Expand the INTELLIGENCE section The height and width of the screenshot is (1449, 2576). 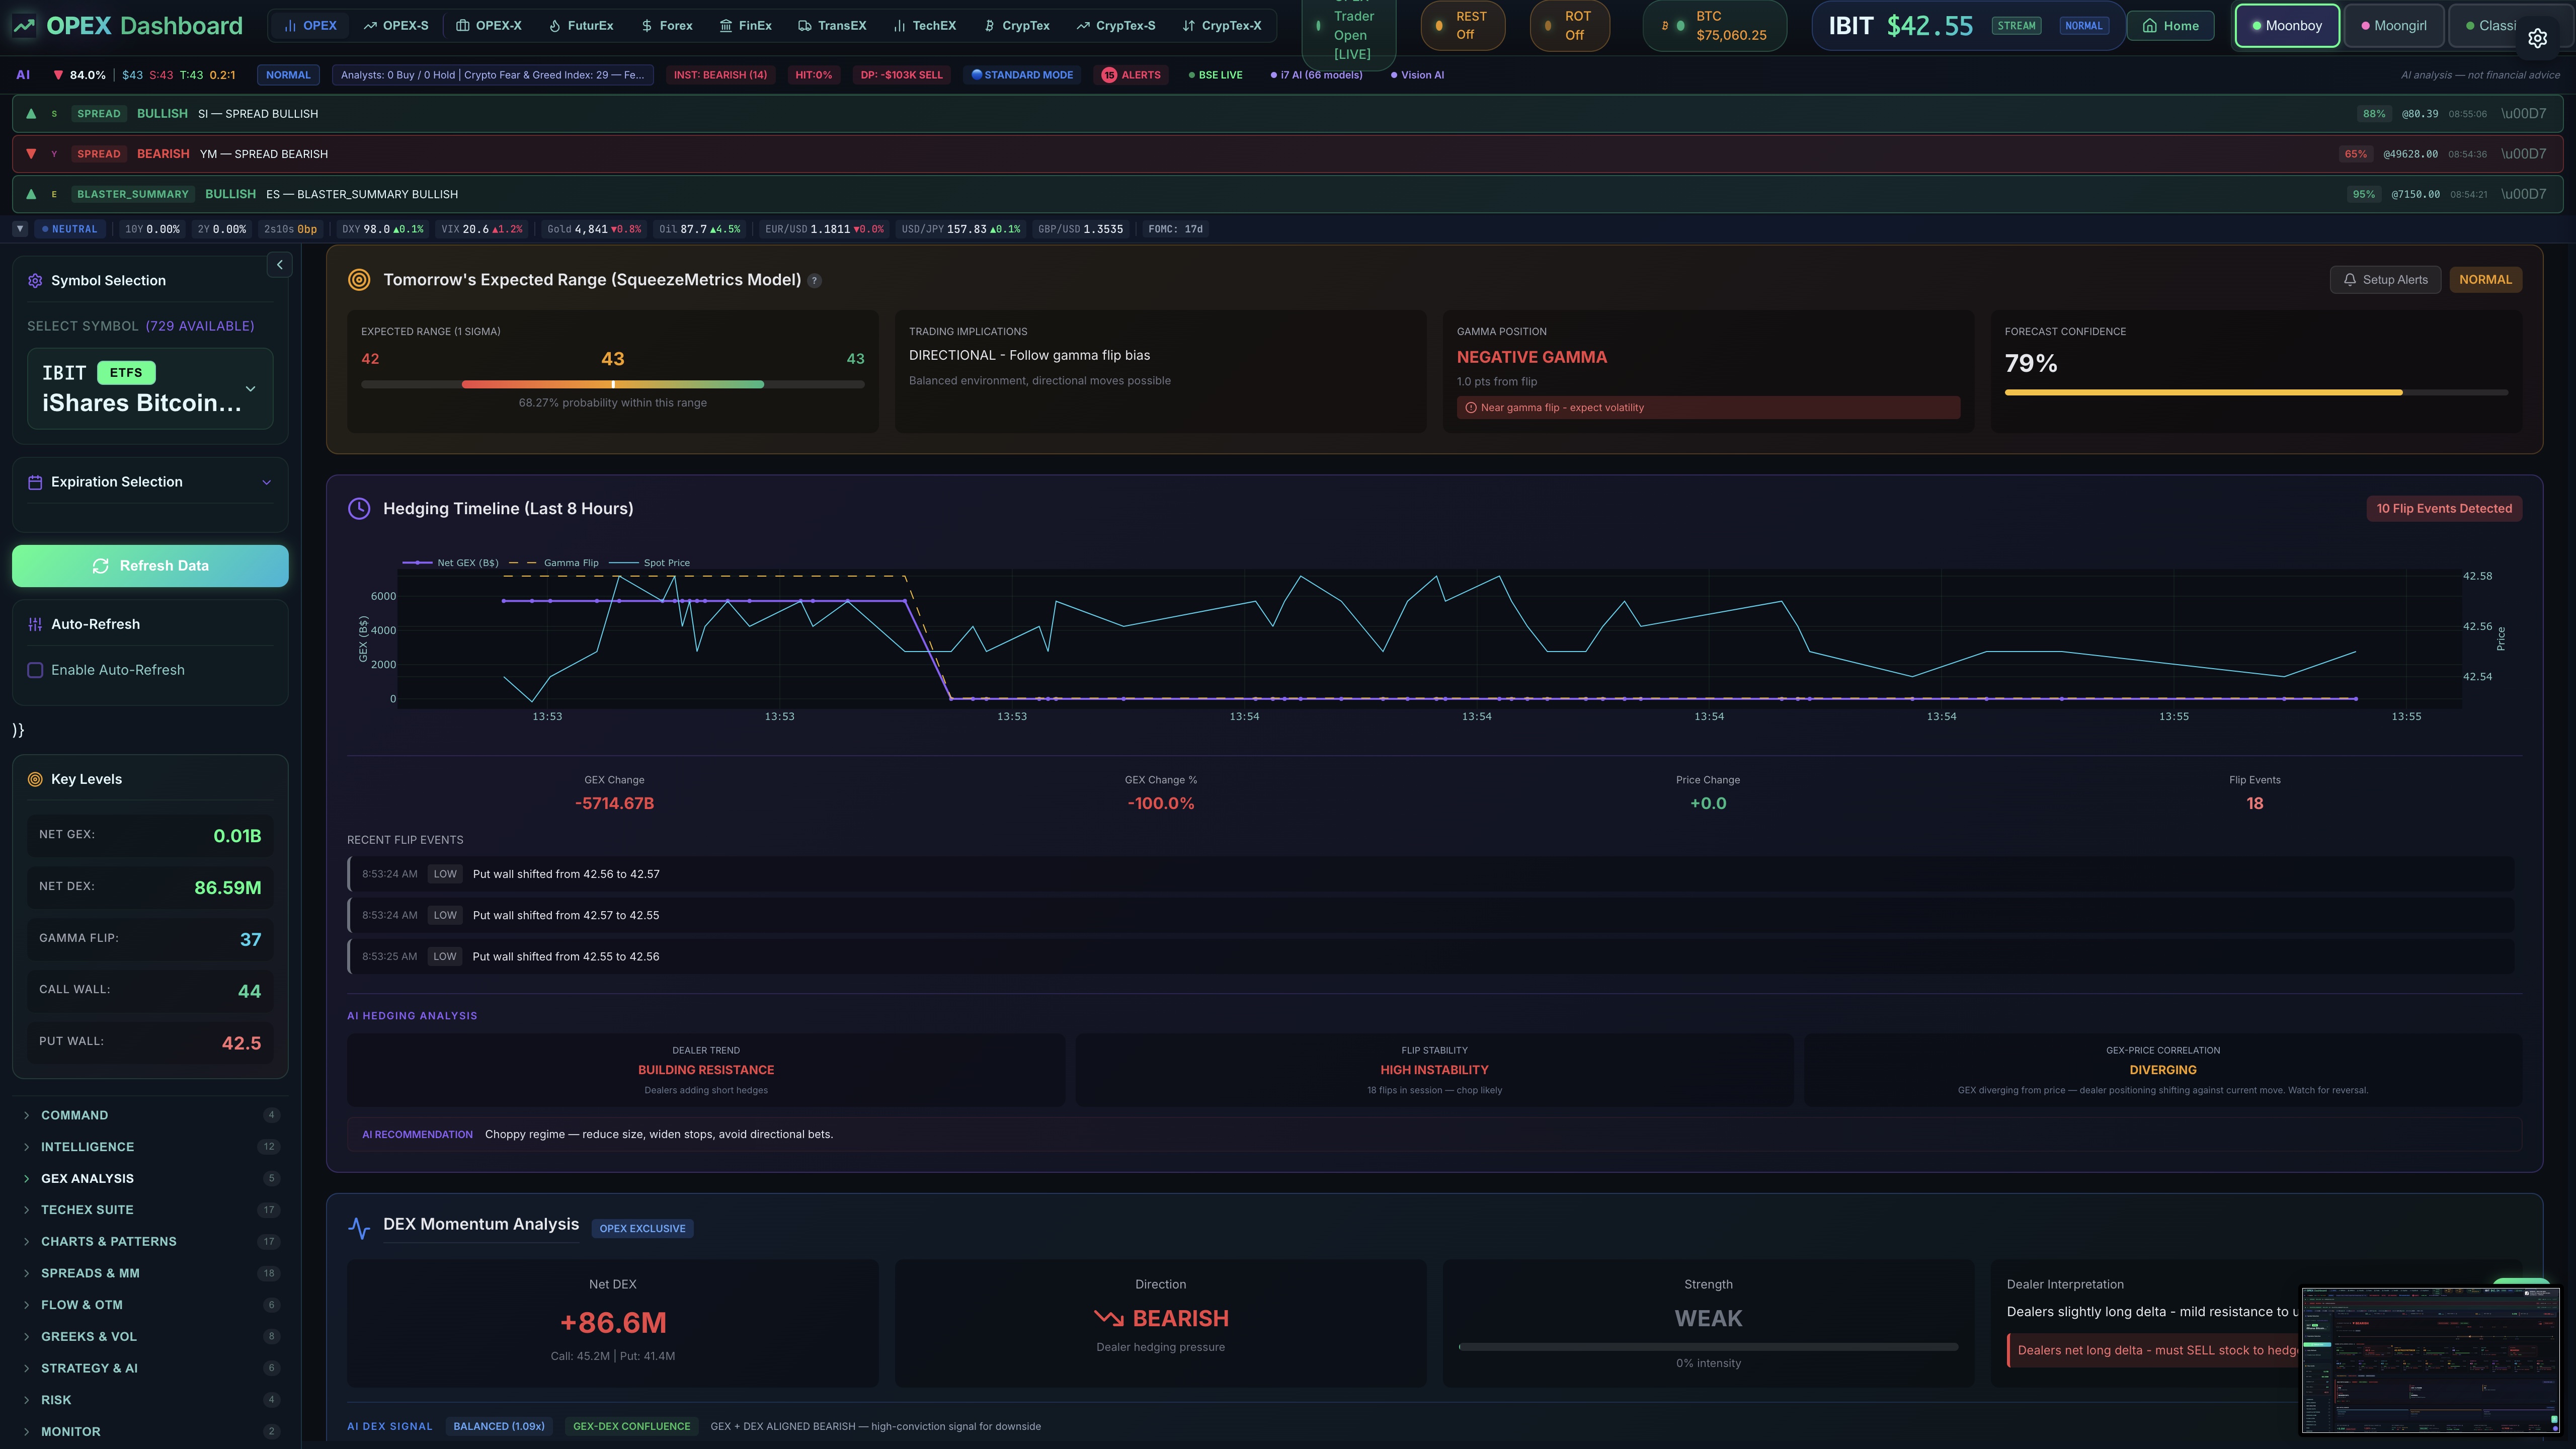tap(150, 1147)
